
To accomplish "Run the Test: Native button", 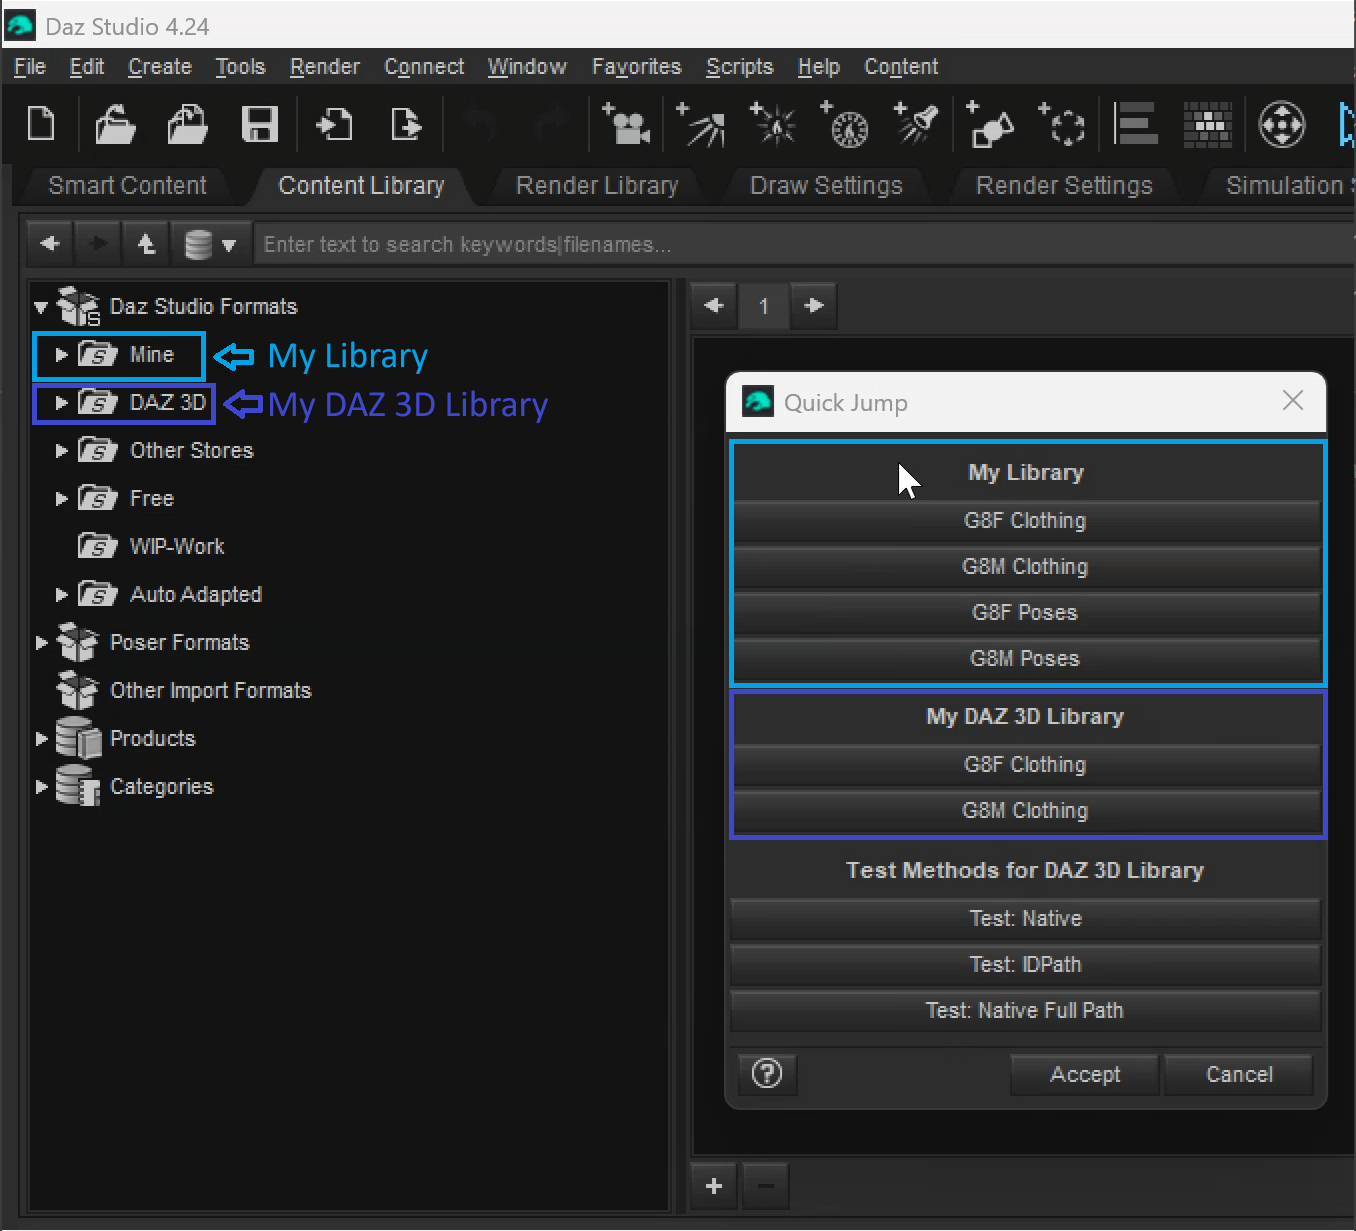I will [x=1025, y=919].
